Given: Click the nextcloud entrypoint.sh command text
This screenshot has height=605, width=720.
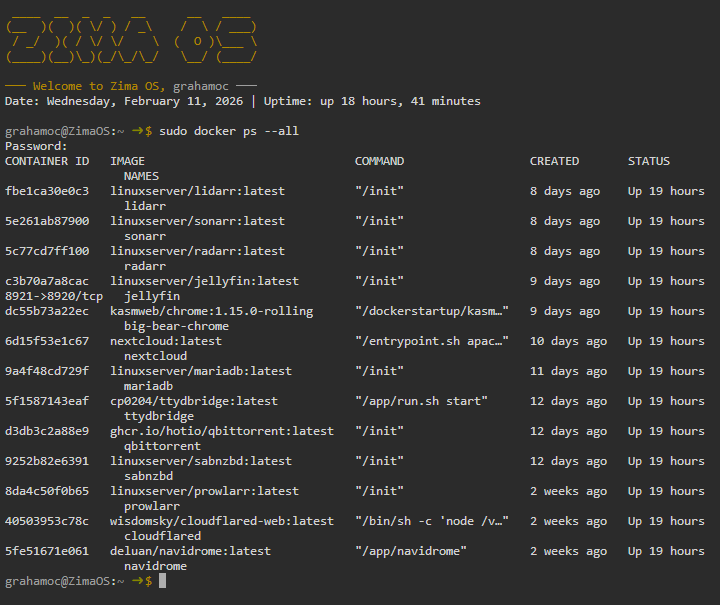Looking at the screenshot, I should click(x=431, y=341).
